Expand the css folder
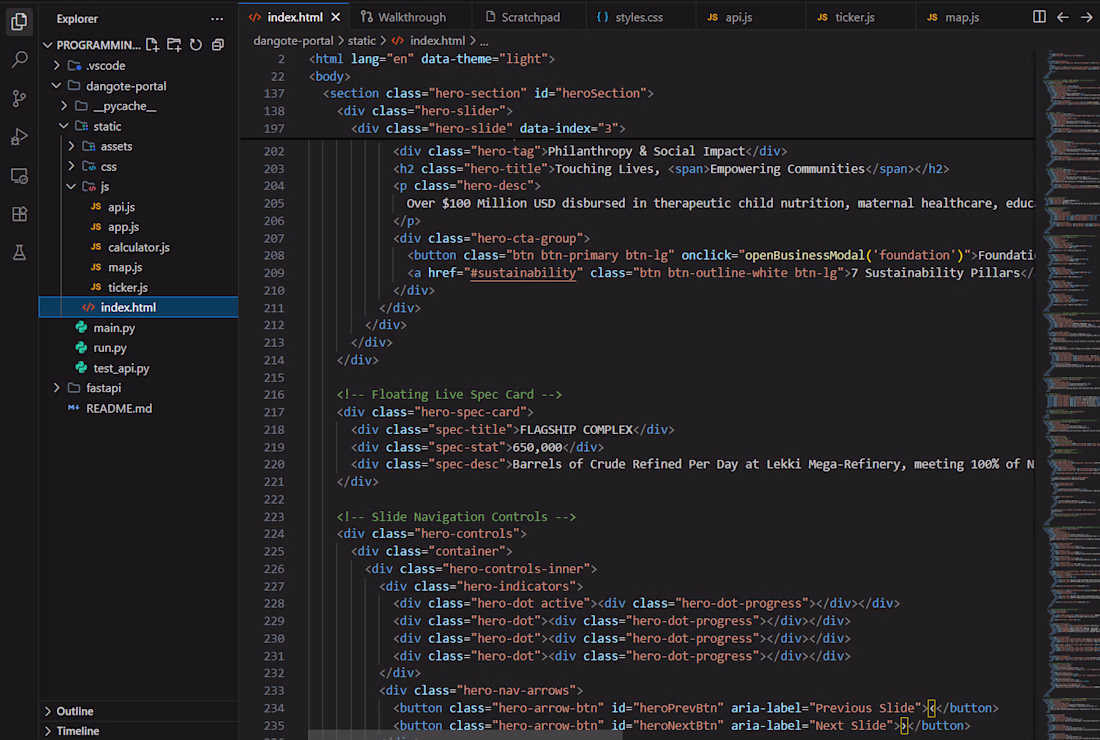1100x740 pixels. (71, 166)
